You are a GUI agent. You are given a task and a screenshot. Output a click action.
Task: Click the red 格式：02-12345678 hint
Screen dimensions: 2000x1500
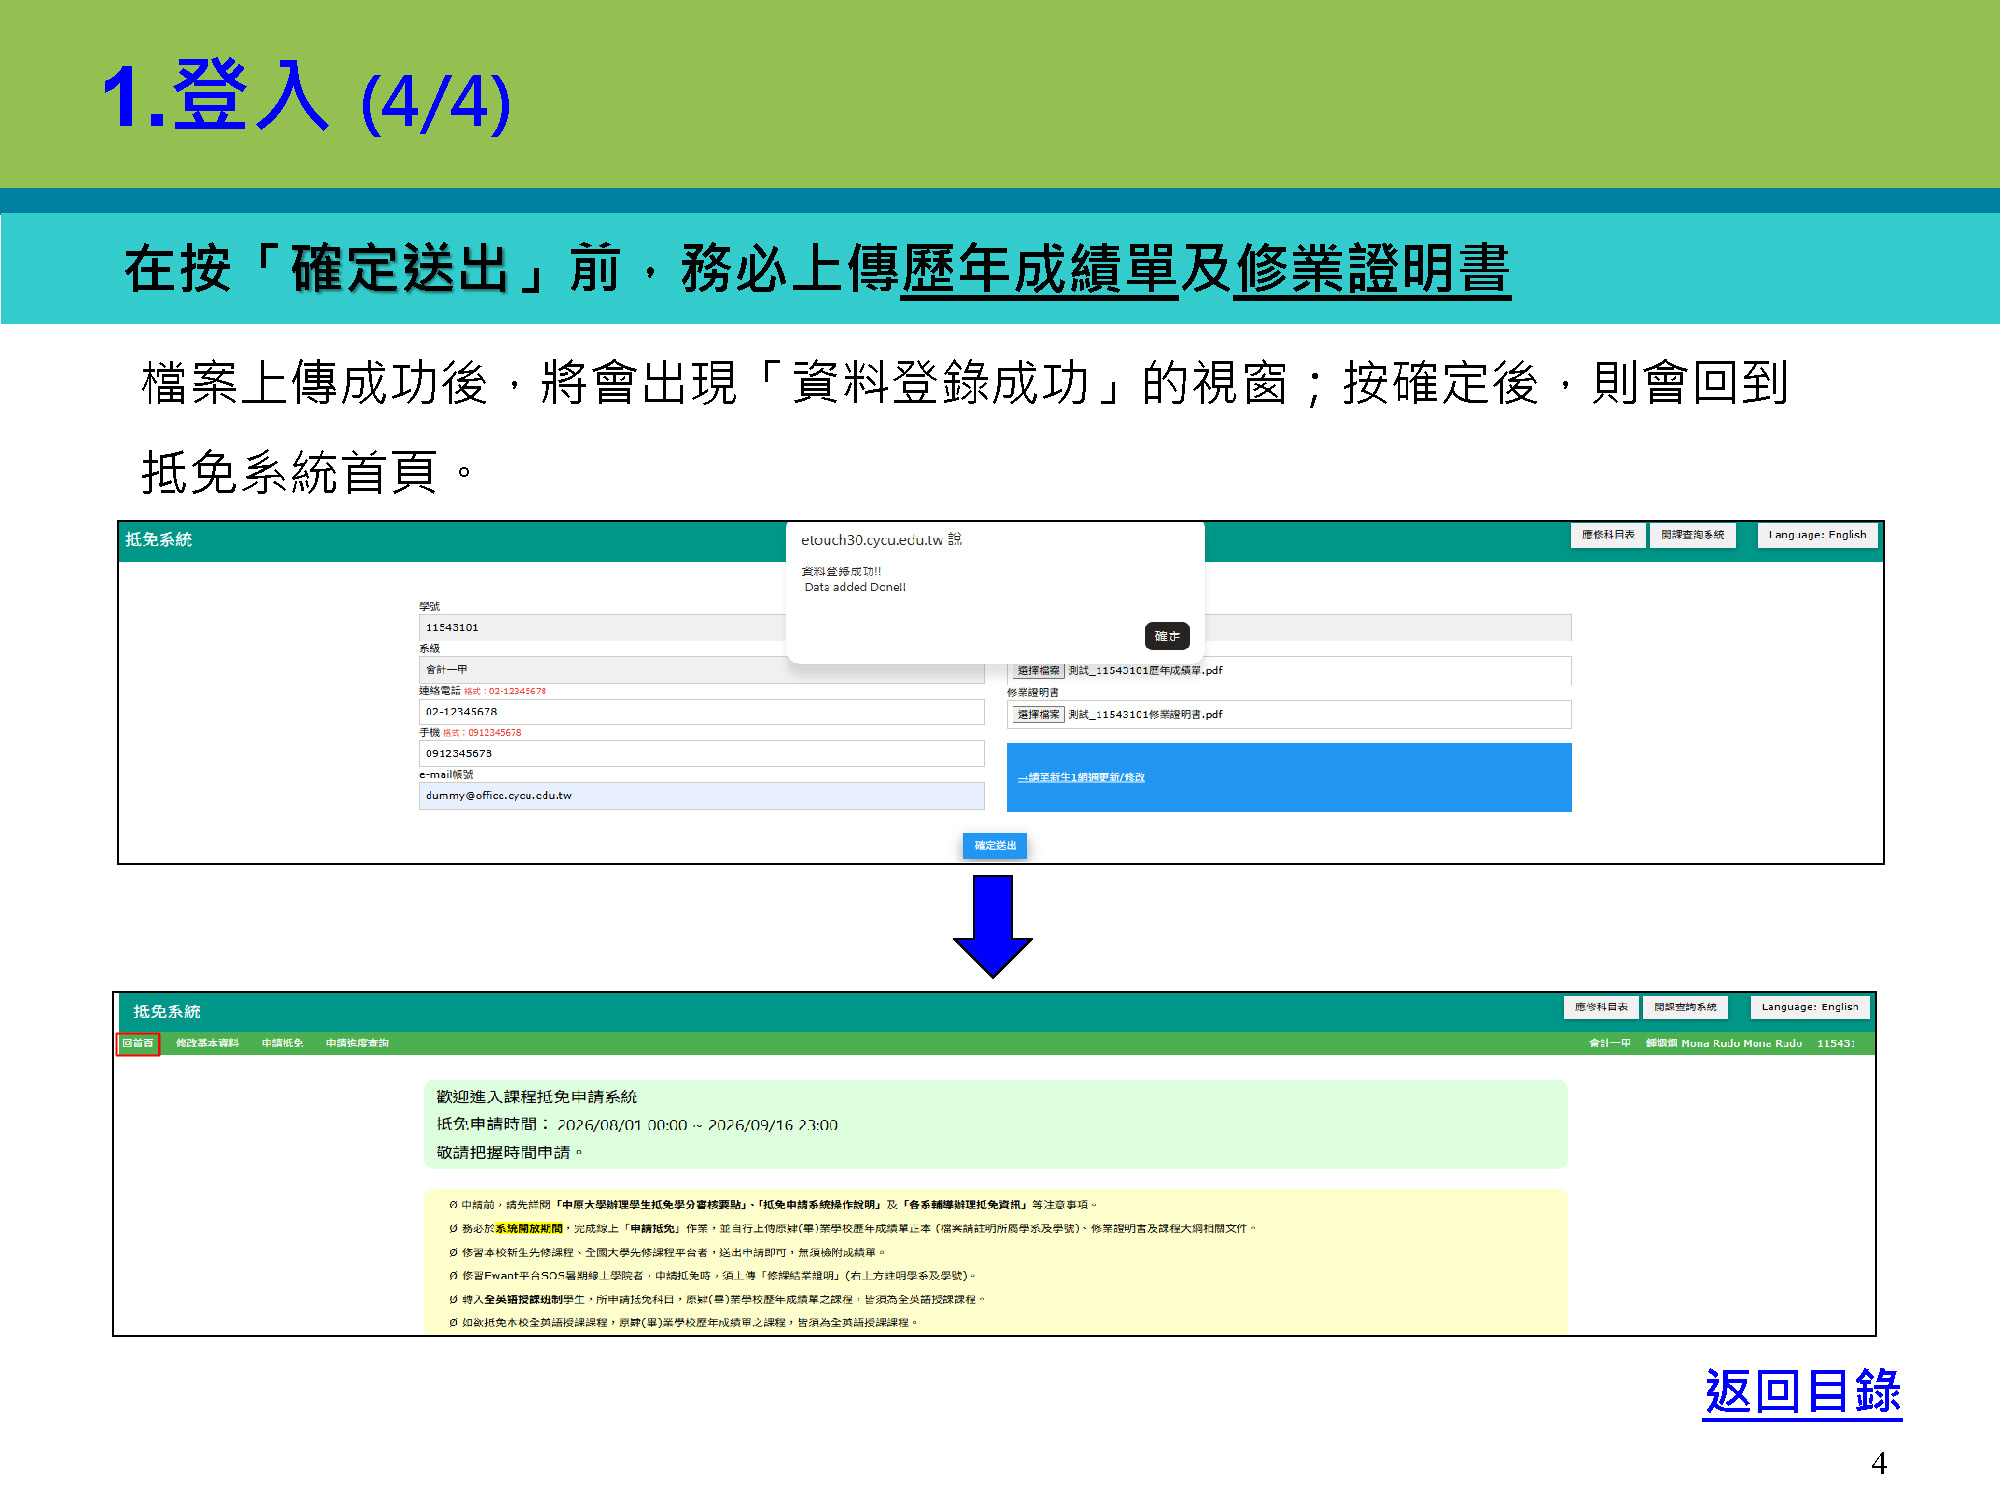[x=505, y=691]
